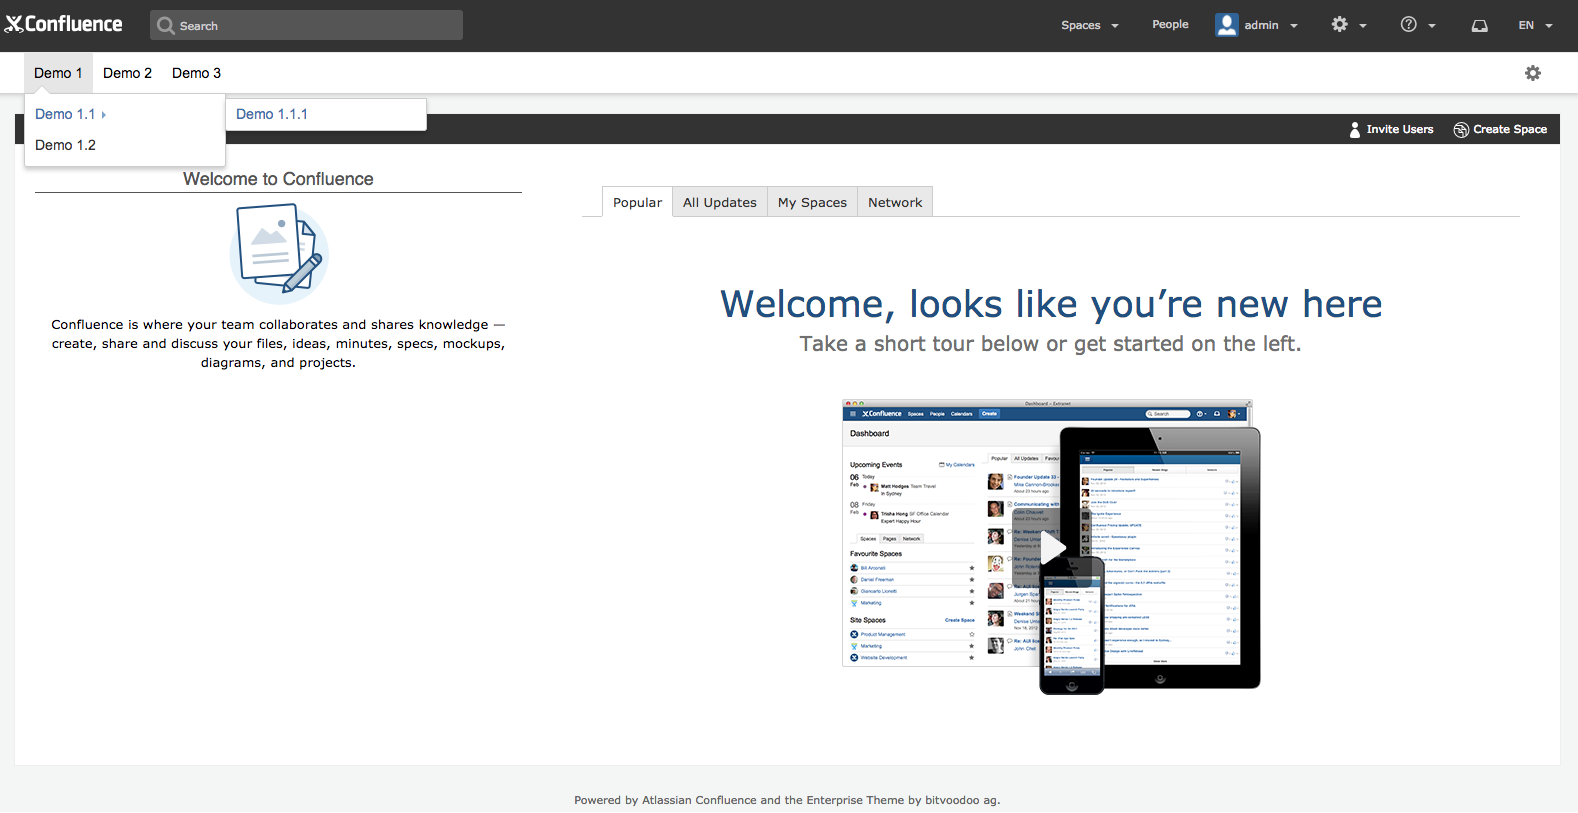Click the Confluence logo in header

(x=64, y=24)
